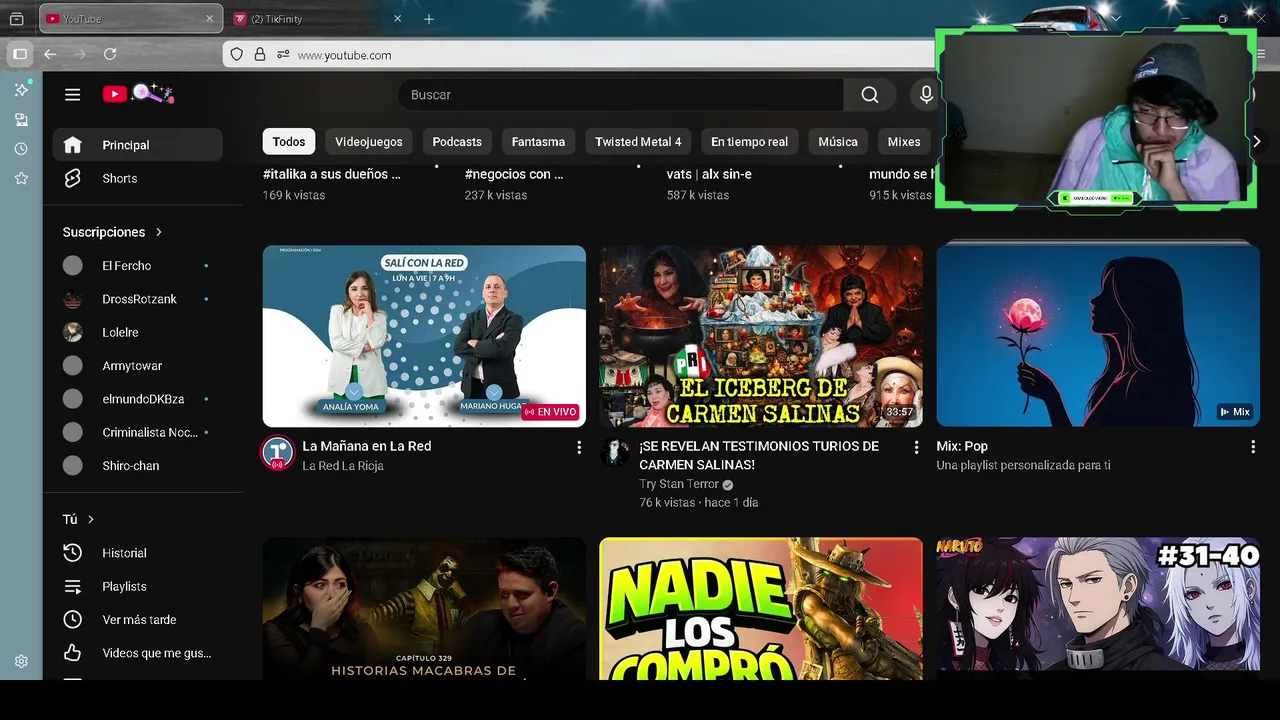Open options menu for Mix: Pop

click(x=1252, y=448)
